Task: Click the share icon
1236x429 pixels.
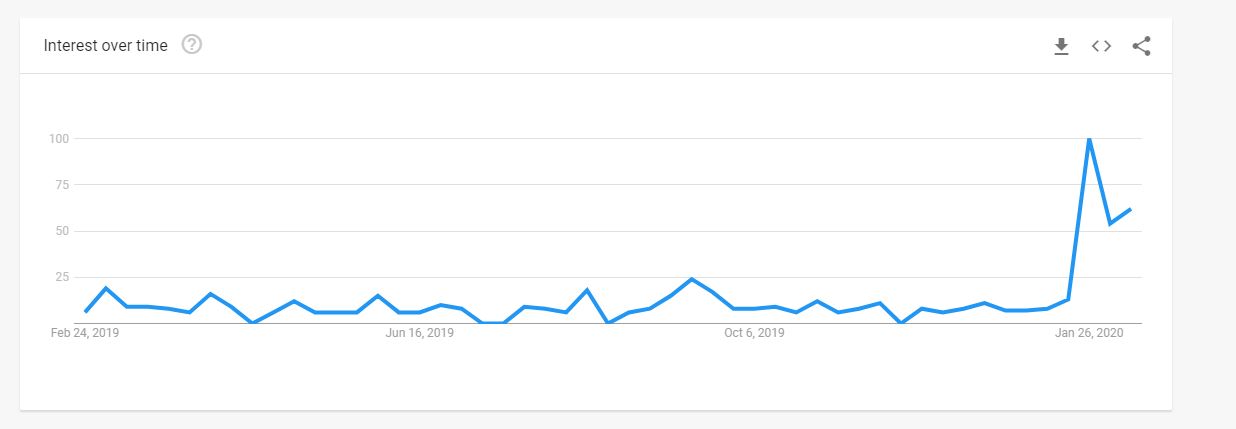Action: 1141,46
